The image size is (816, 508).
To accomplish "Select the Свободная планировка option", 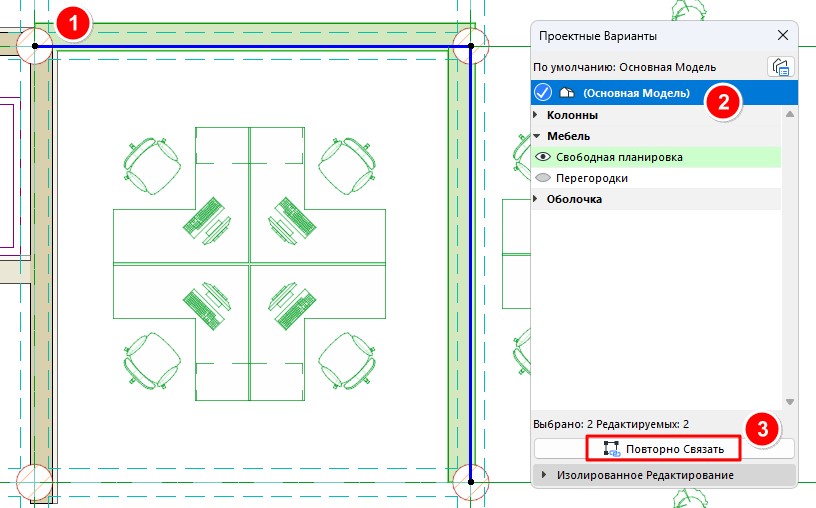I will (x=656, y=157).
